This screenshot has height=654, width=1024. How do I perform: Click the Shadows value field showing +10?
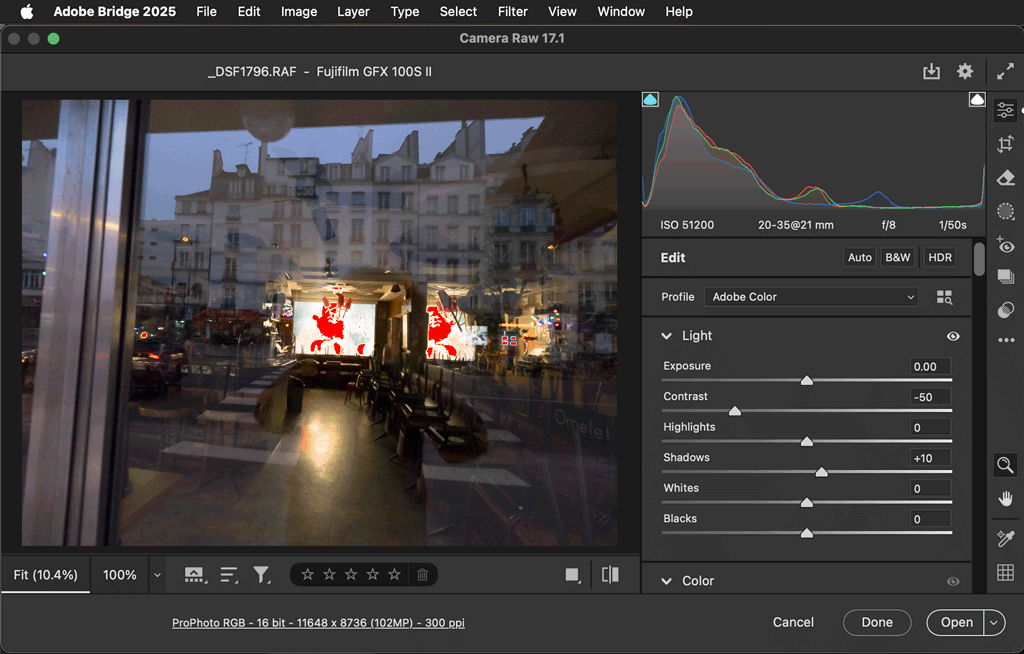pyautogui.click(x=930, y=458)
